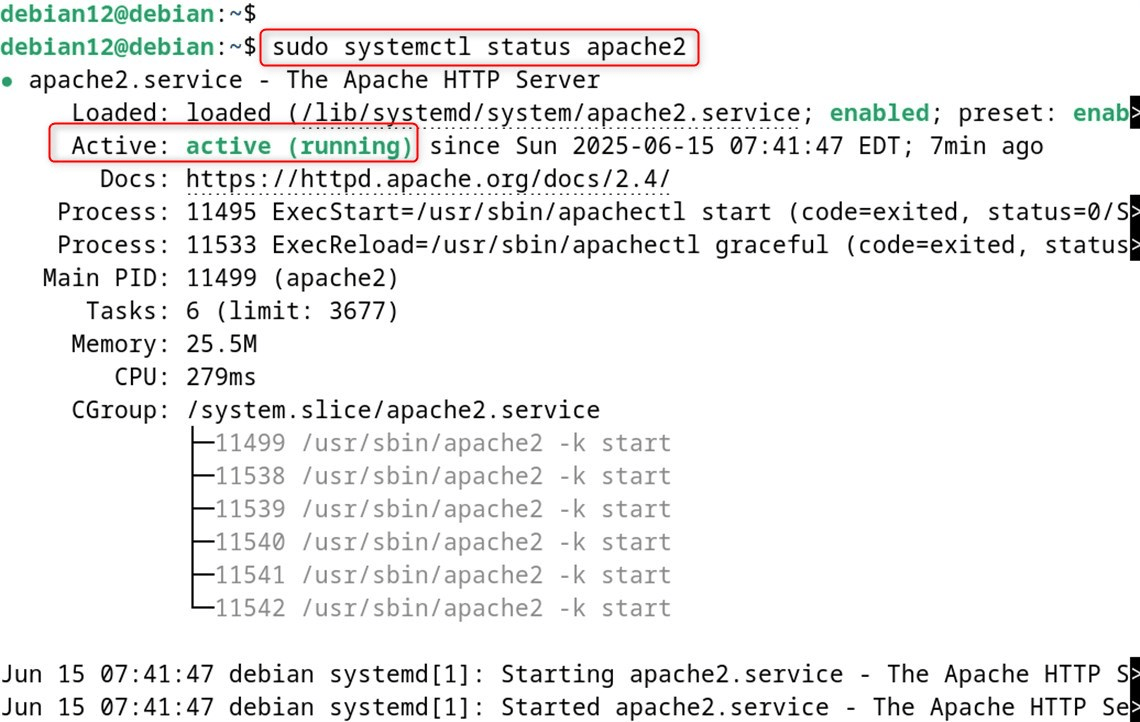Click the truncation marker ending the ExecReload line

(x=1134, y=245)
